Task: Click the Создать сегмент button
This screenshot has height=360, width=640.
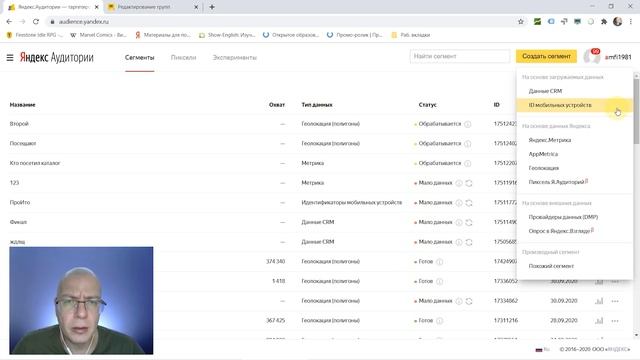Action: [546, 56]
